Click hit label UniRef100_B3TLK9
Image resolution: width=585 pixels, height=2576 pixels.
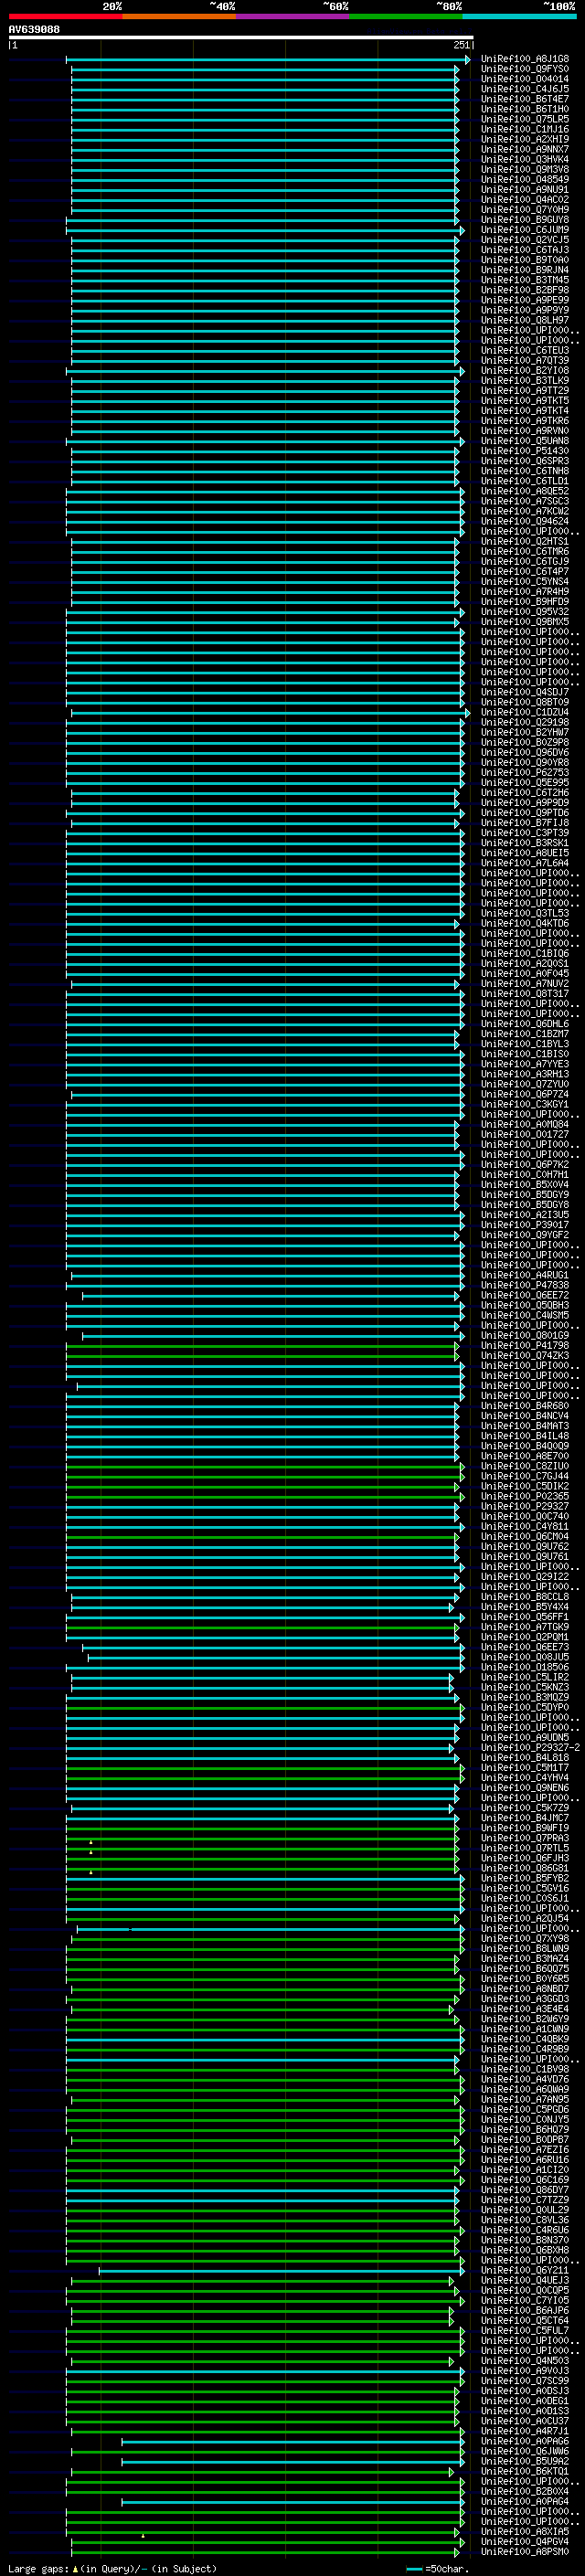tap(525, 380)
